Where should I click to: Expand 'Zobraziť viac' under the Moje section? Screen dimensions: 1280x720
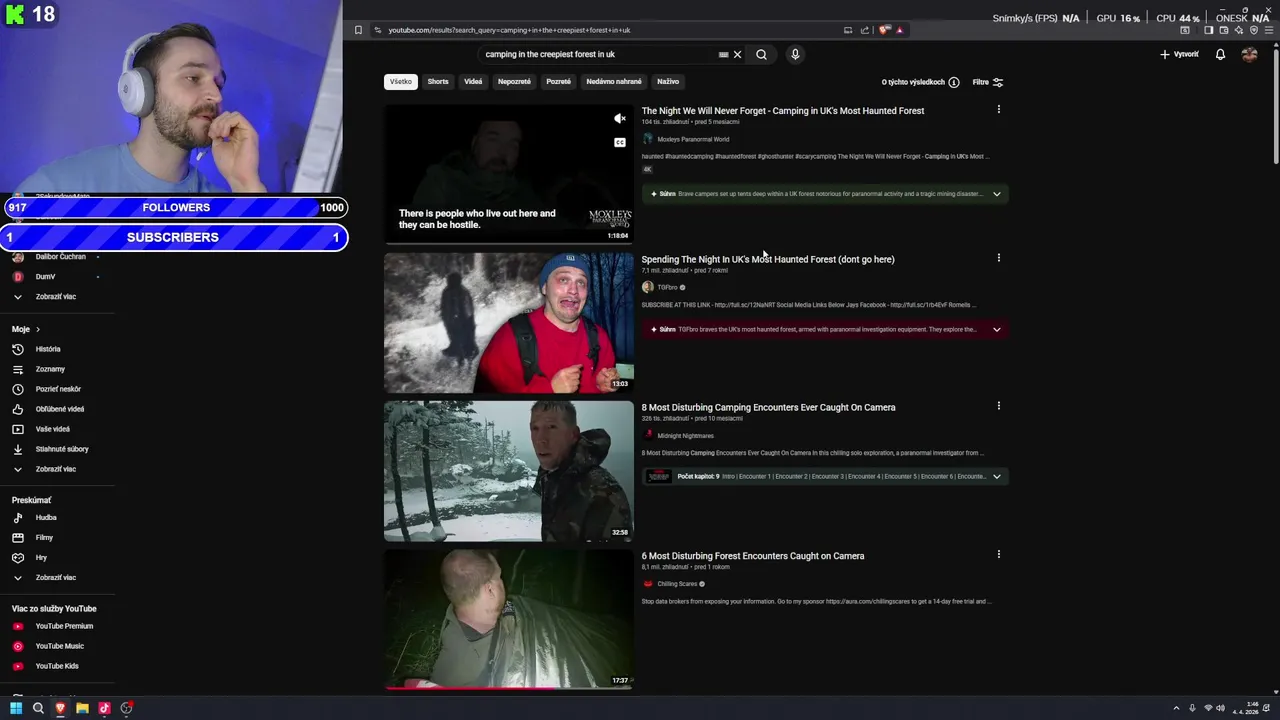pyautogui.click(x=57, y=469)
